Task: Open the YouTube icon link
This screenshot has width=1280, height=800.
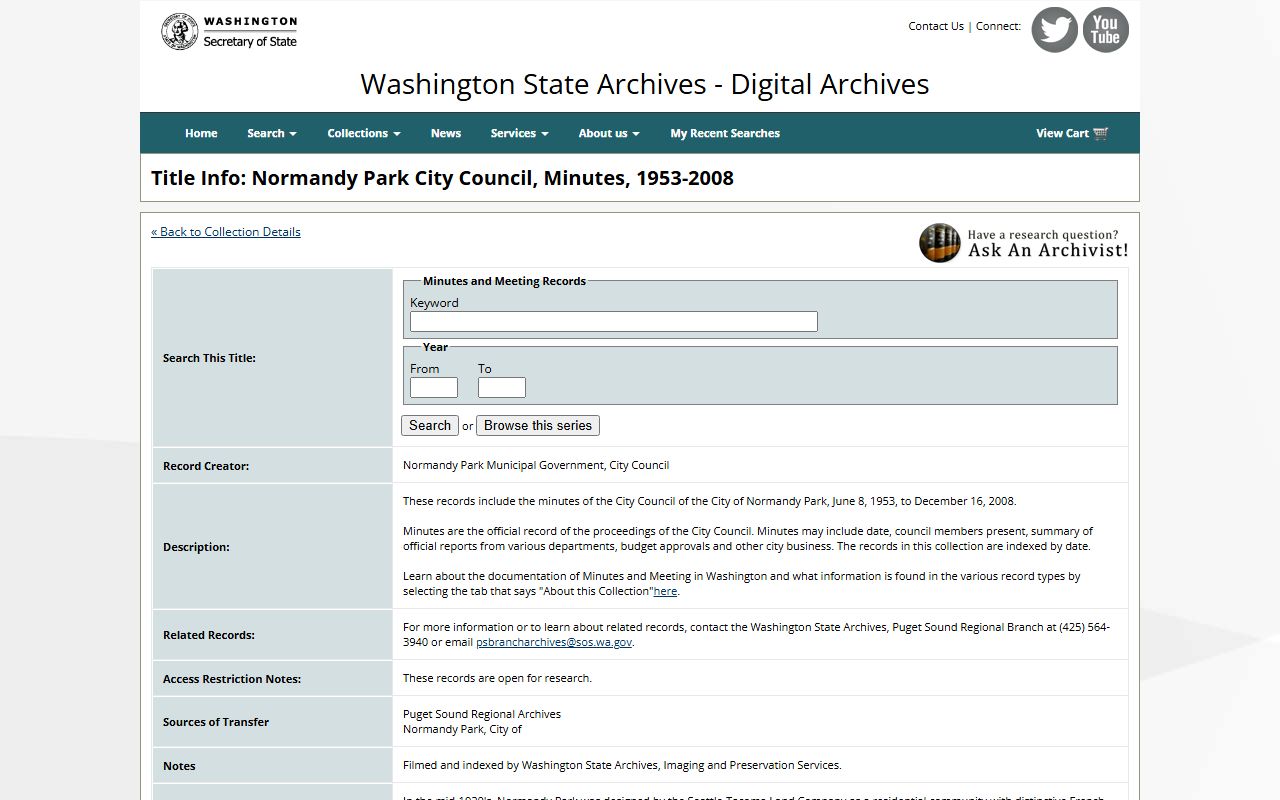Action: tap(1105, 30)
